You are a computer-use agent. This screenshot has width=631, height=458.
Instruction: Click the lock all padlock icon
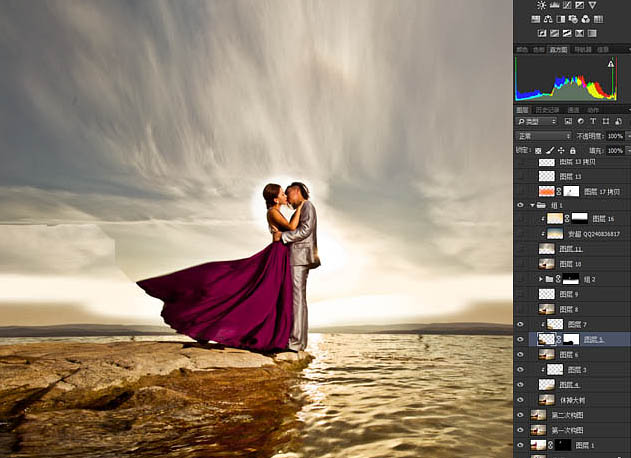point(573,151)
